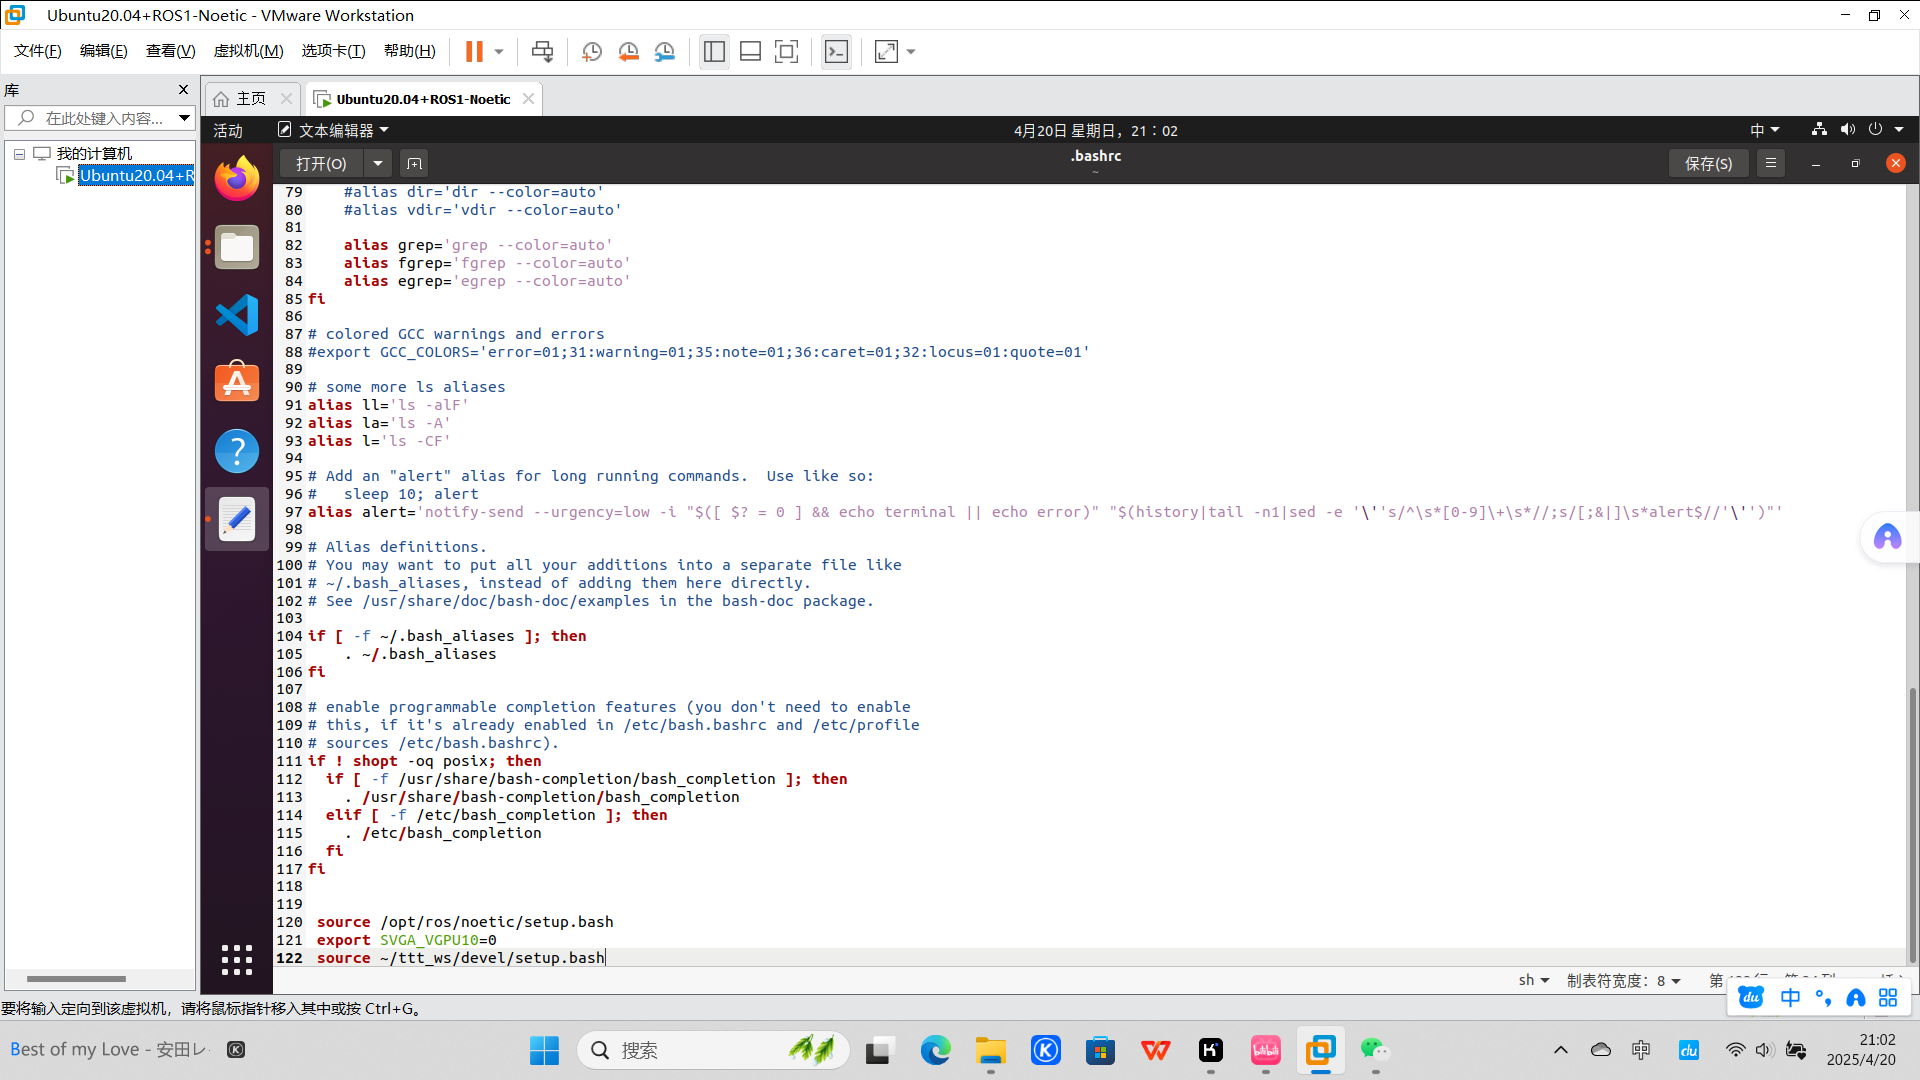Click the new document icon in gedit
Viewport: 1920px width, 1080px height.
coord(414,163)
